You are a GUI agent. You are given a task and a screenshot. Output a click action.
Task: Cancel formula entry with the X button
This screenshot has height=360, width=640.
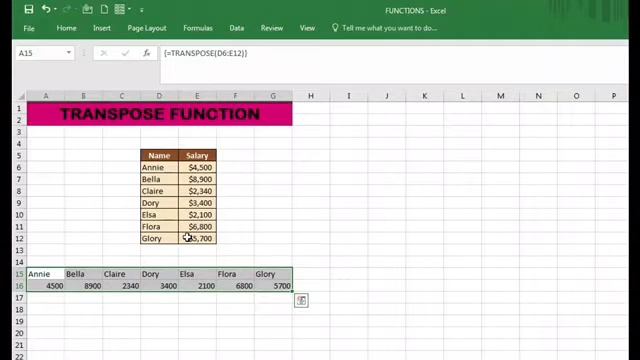[x=104, y=53]
